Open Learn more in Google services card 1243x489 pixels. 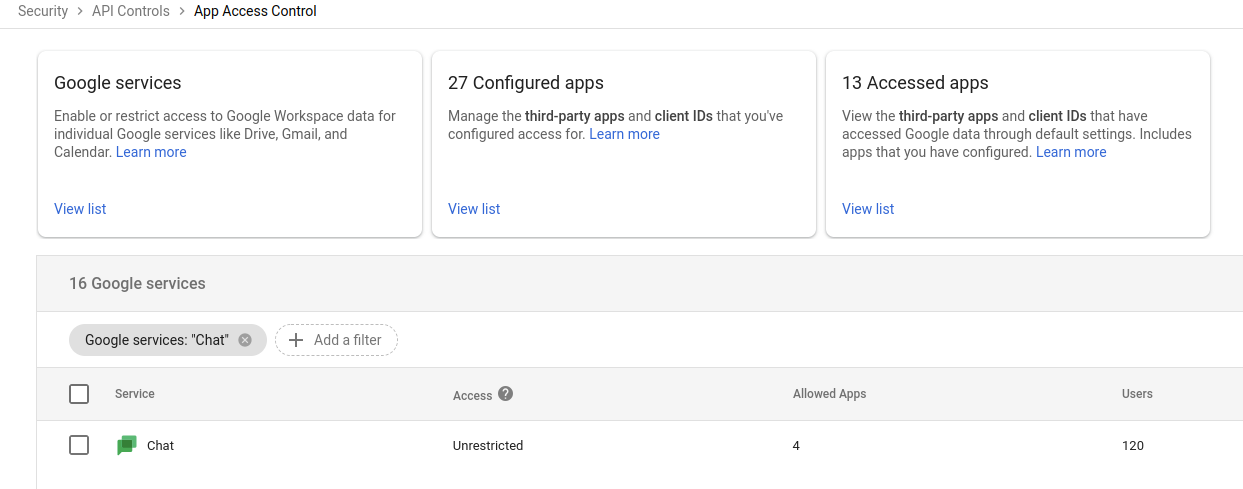point(151,152)
